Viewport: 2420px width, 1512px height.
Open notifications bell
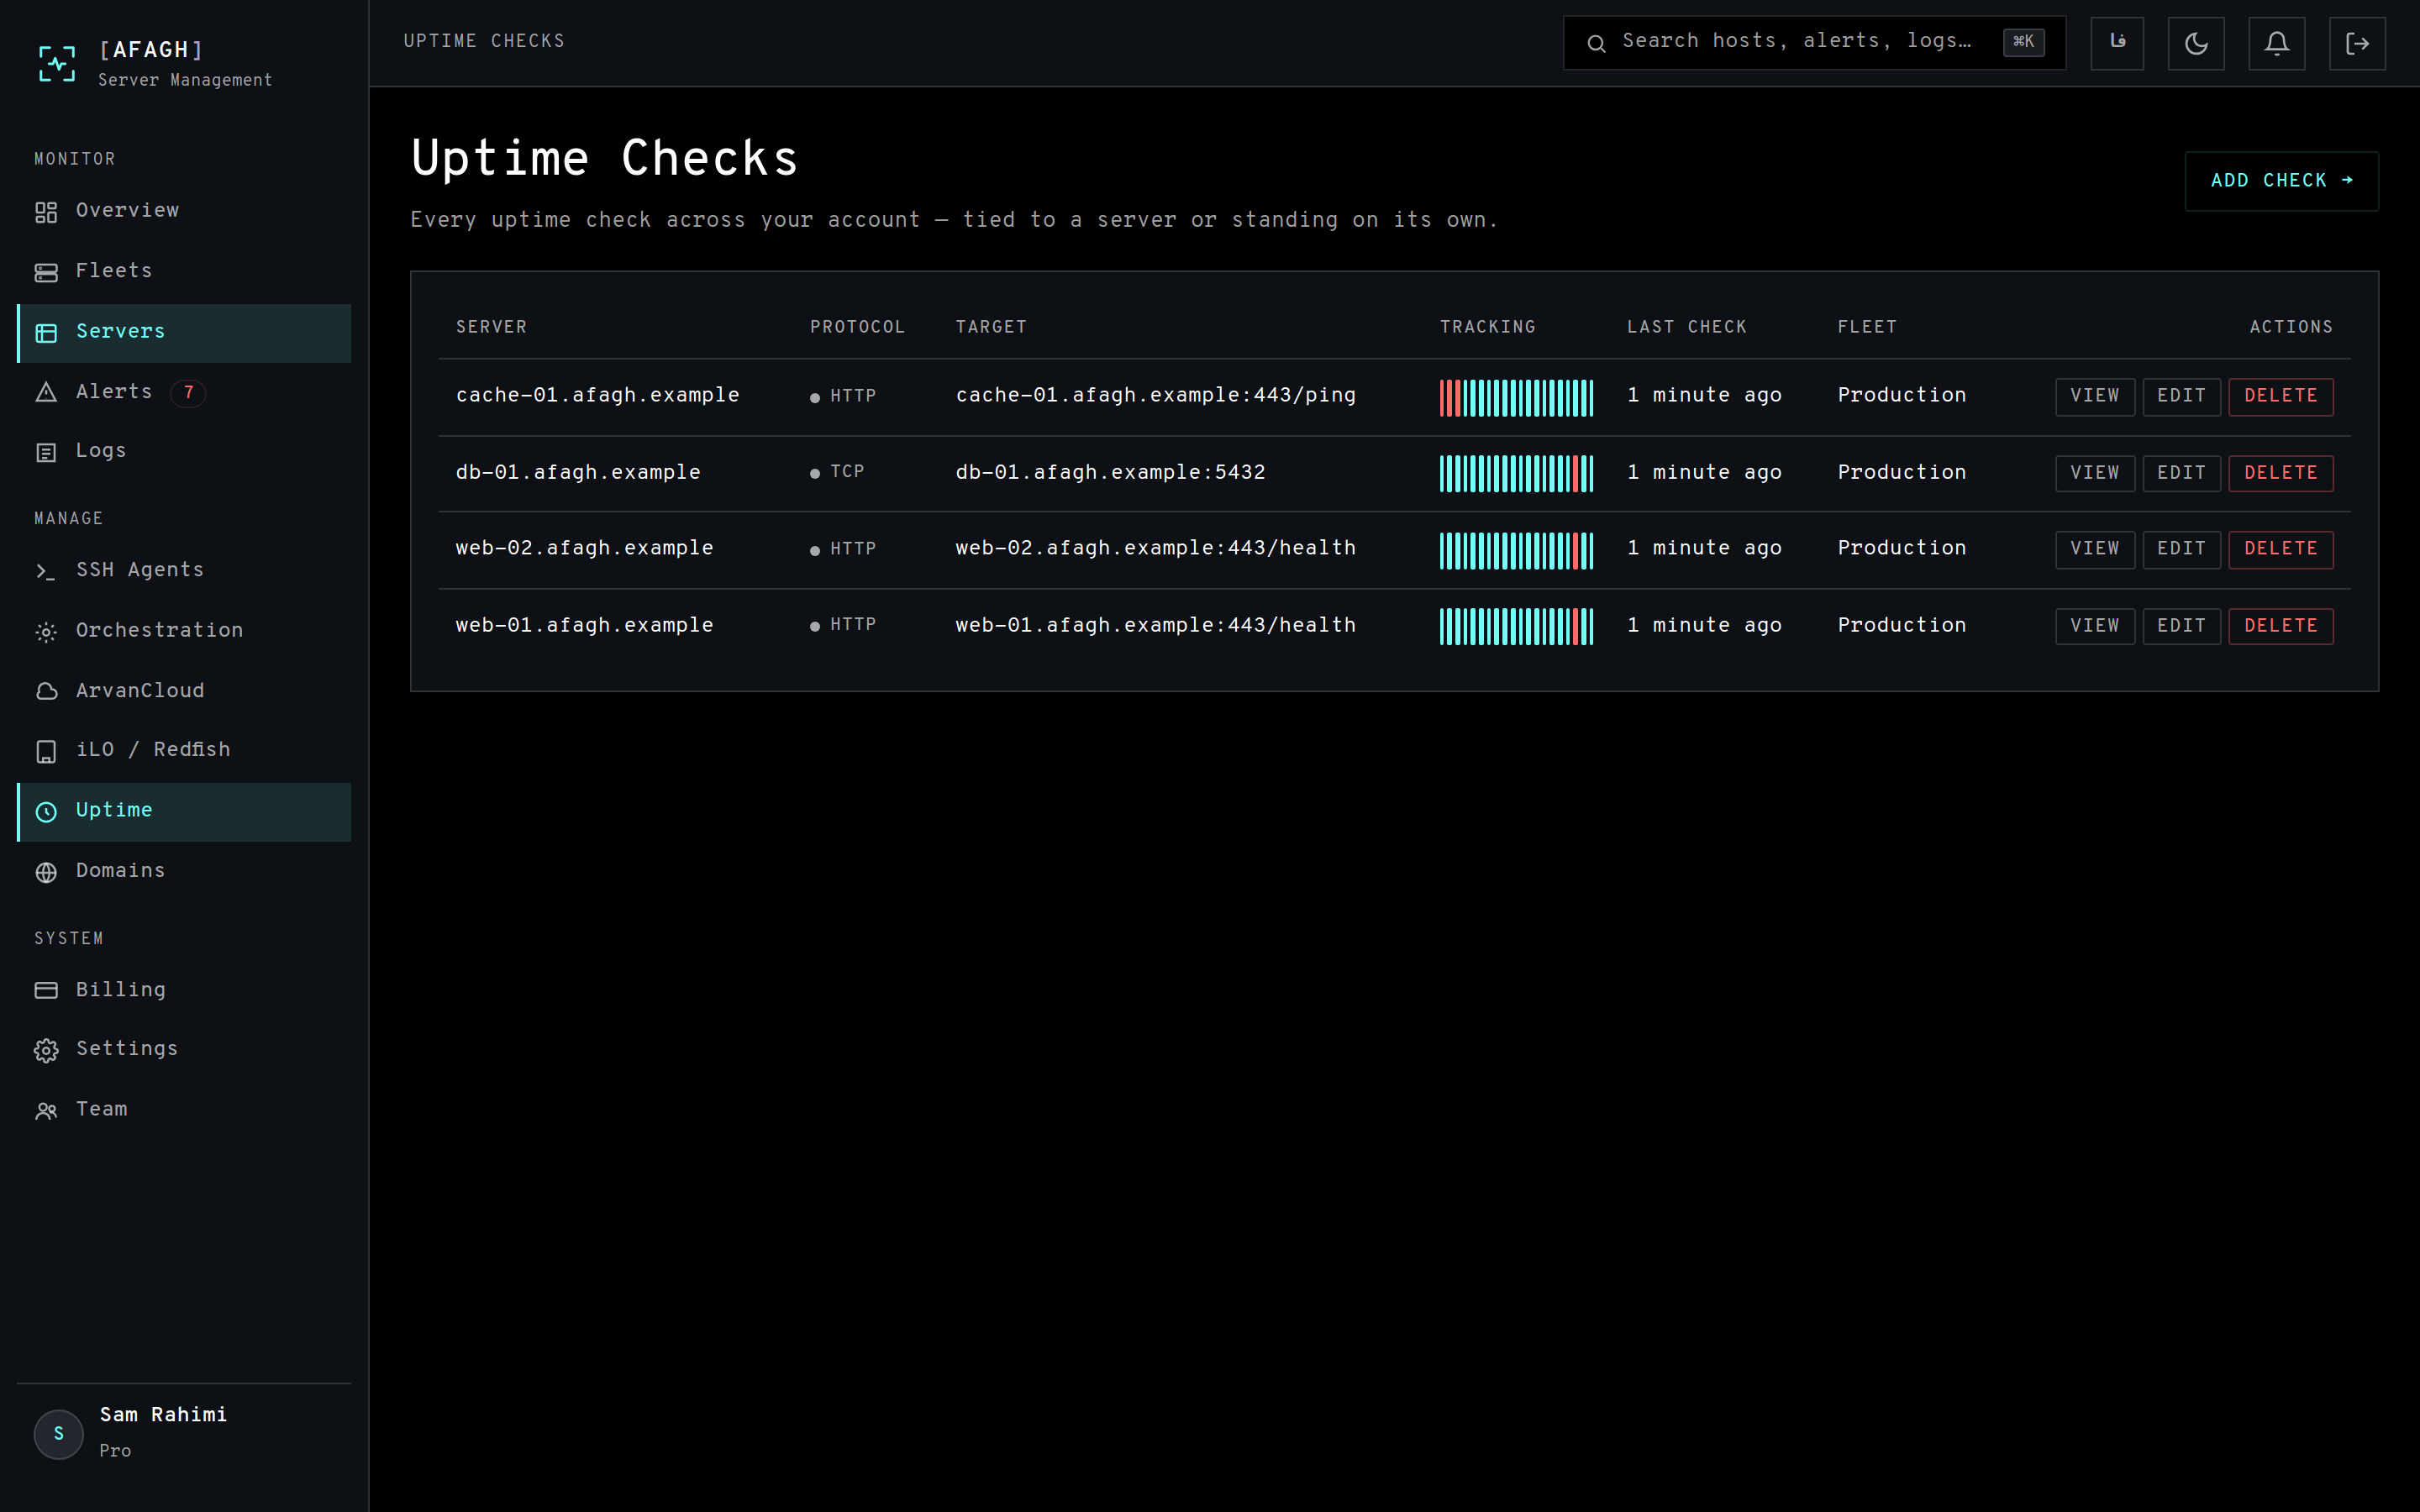coord(2277,43)
